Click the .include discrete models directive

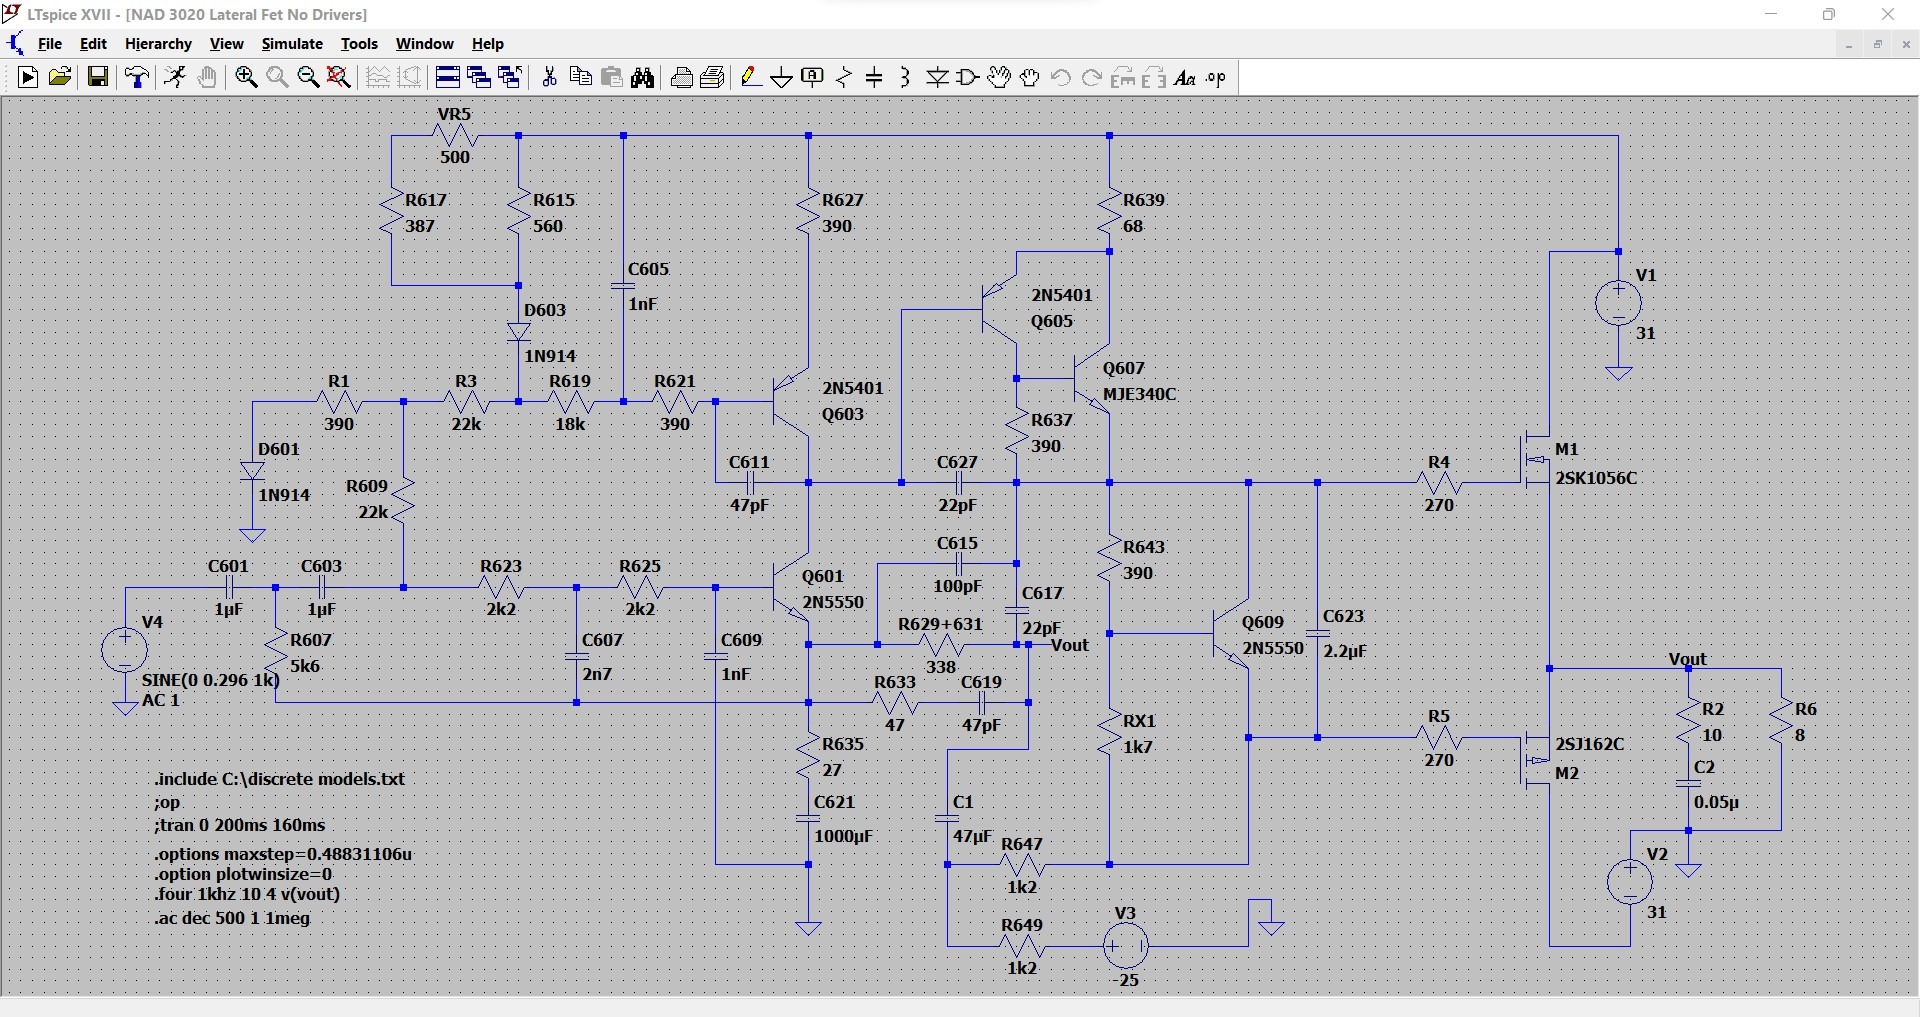click(279, 779)
